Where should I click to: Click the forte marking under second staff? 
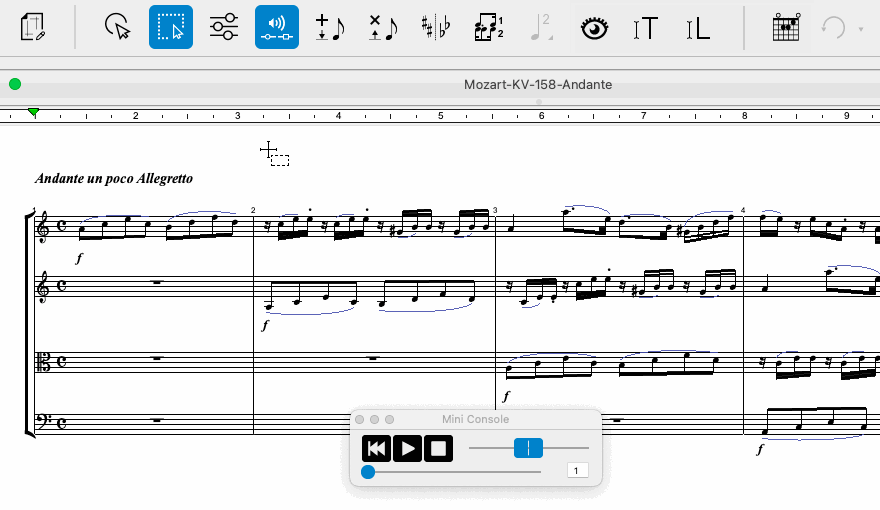(265, 325)
